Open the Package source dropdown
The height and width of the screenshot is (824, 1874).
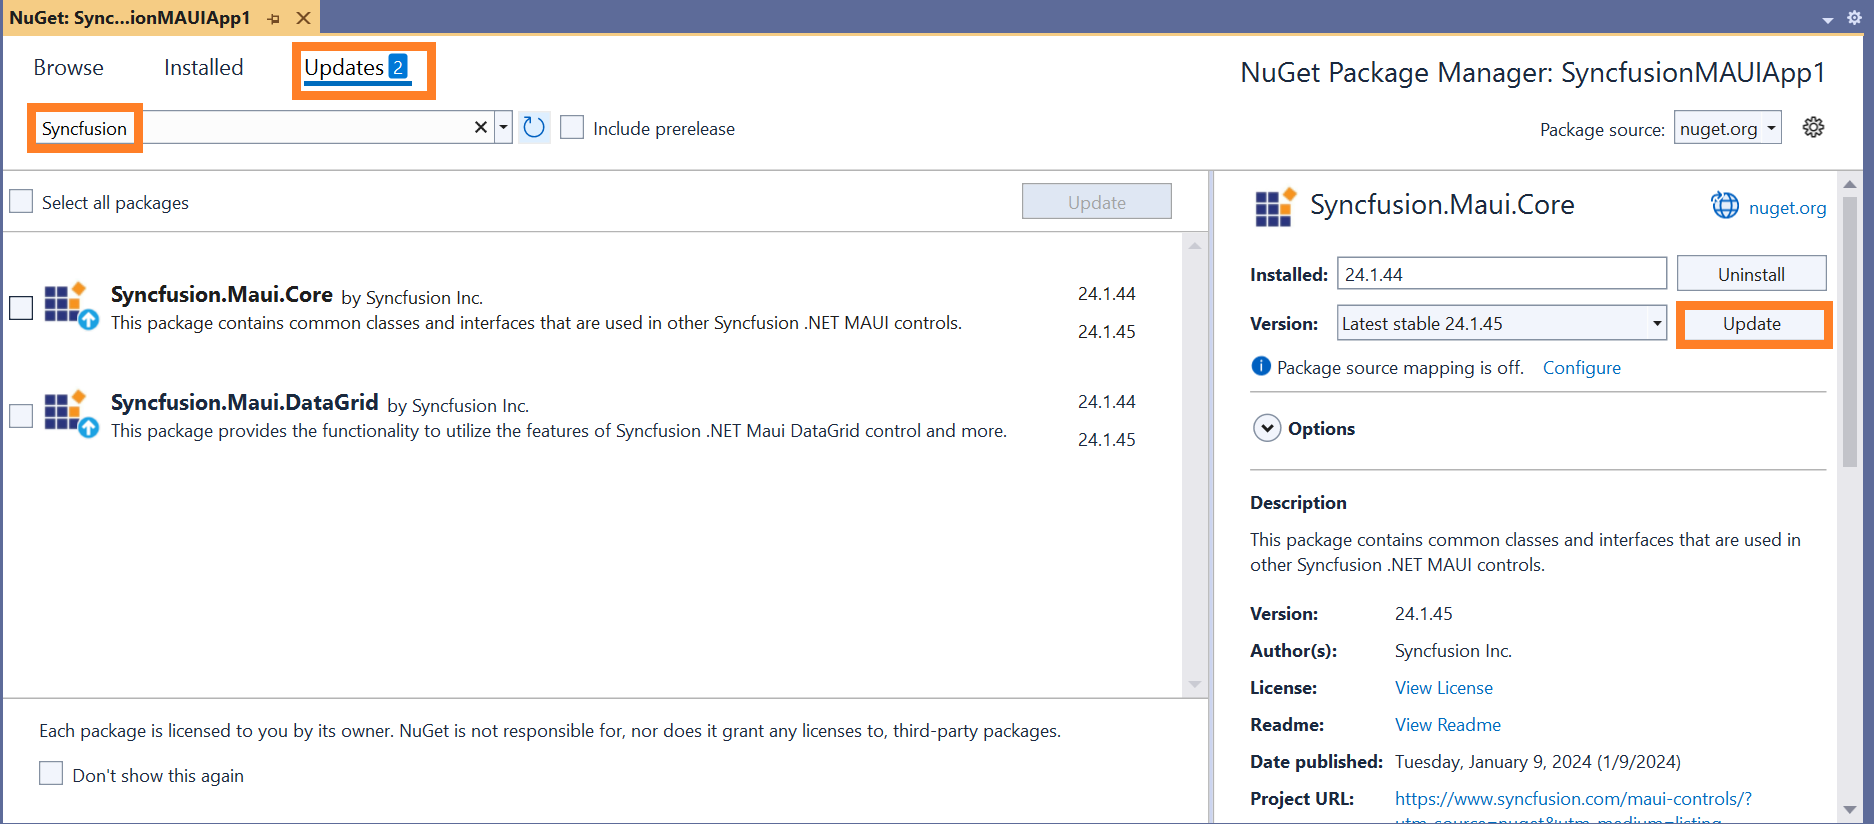1727,128
